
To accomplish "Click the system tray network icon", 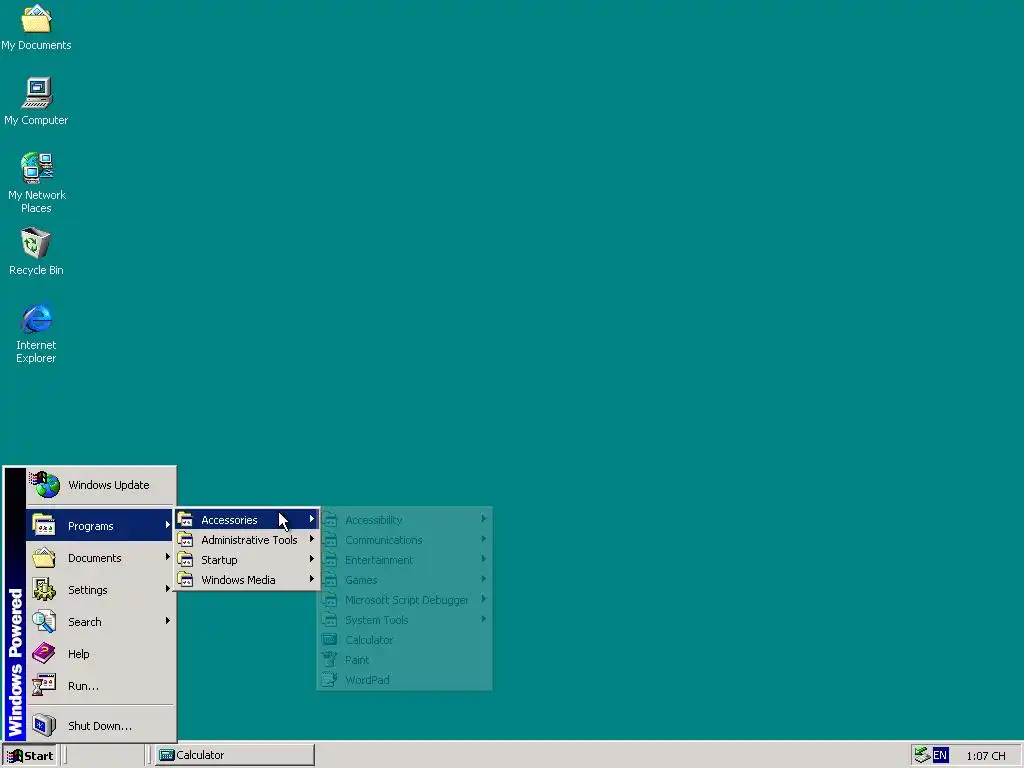I will 921,755.
